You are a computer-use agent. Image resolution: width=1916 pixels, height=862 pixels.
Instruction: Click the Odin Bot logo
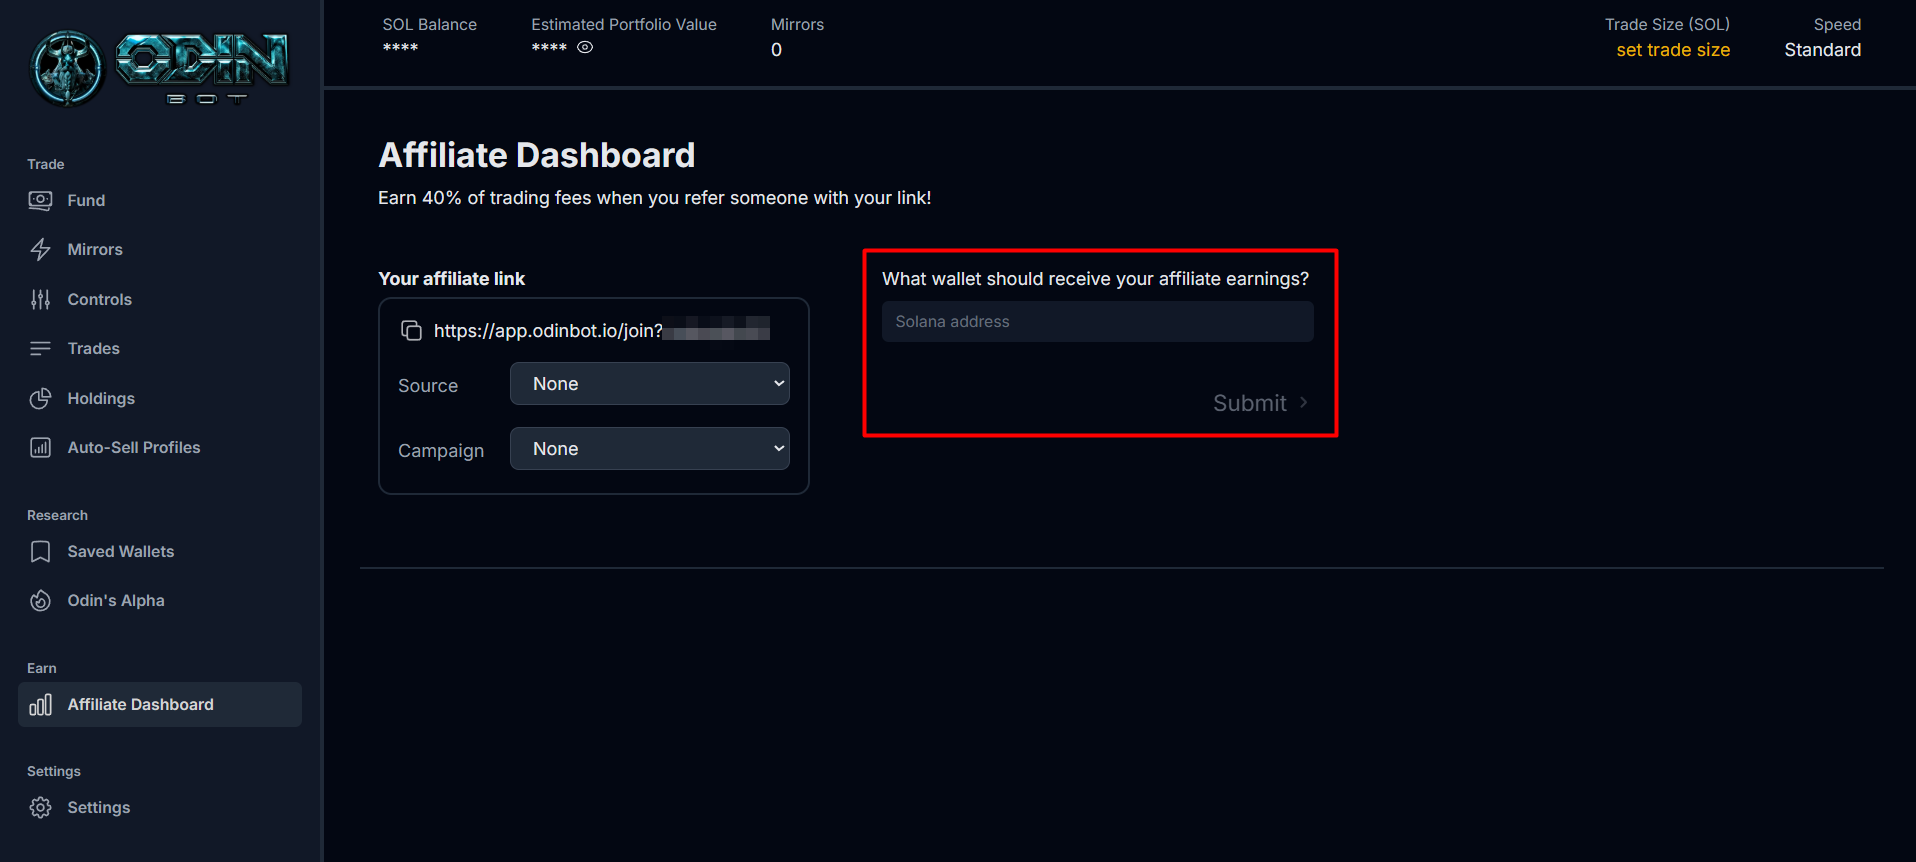coord(160,68)
